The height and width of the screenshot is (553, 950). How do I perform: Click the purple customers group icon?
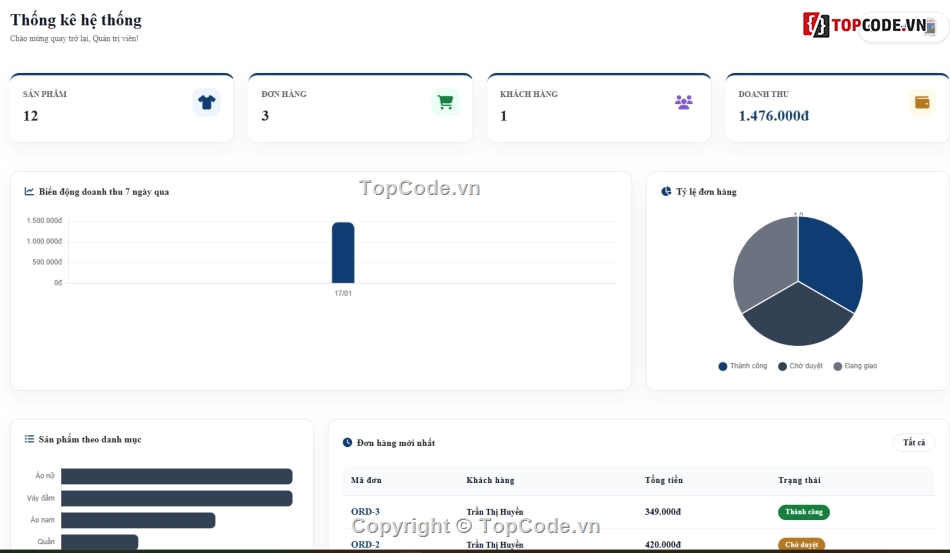pyautogui.click(x=683, y=102)
